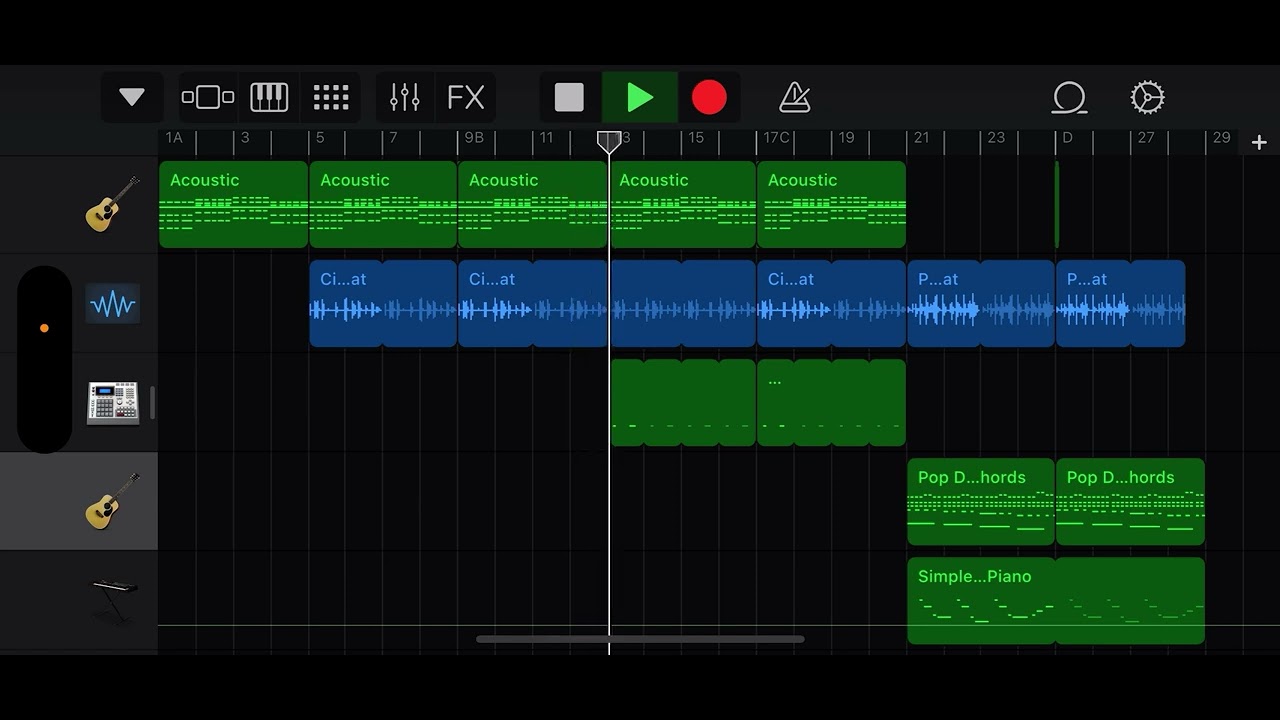Select the Acoustic region starting at bar 5

[x=383, y=204]
